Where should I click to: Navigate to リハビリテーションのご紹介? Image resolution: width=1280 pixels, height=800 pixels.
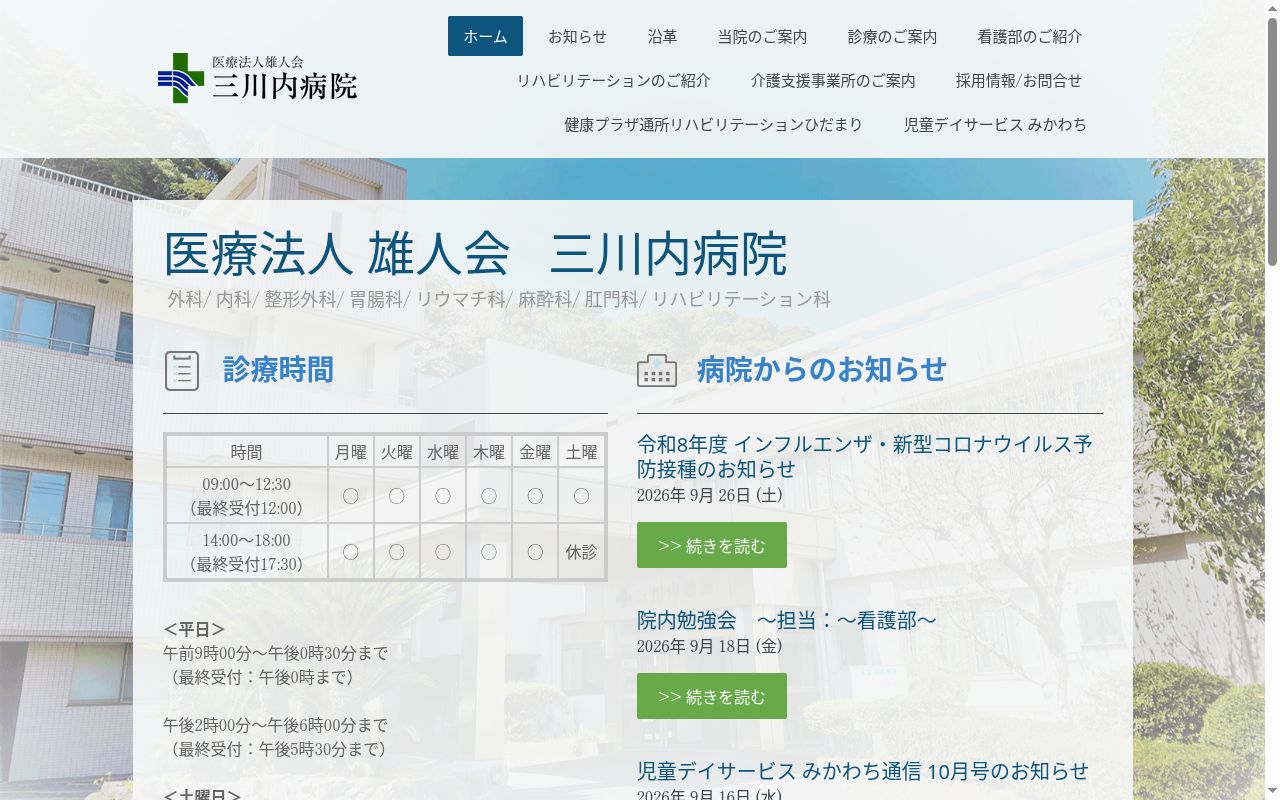tap(613, 80)
